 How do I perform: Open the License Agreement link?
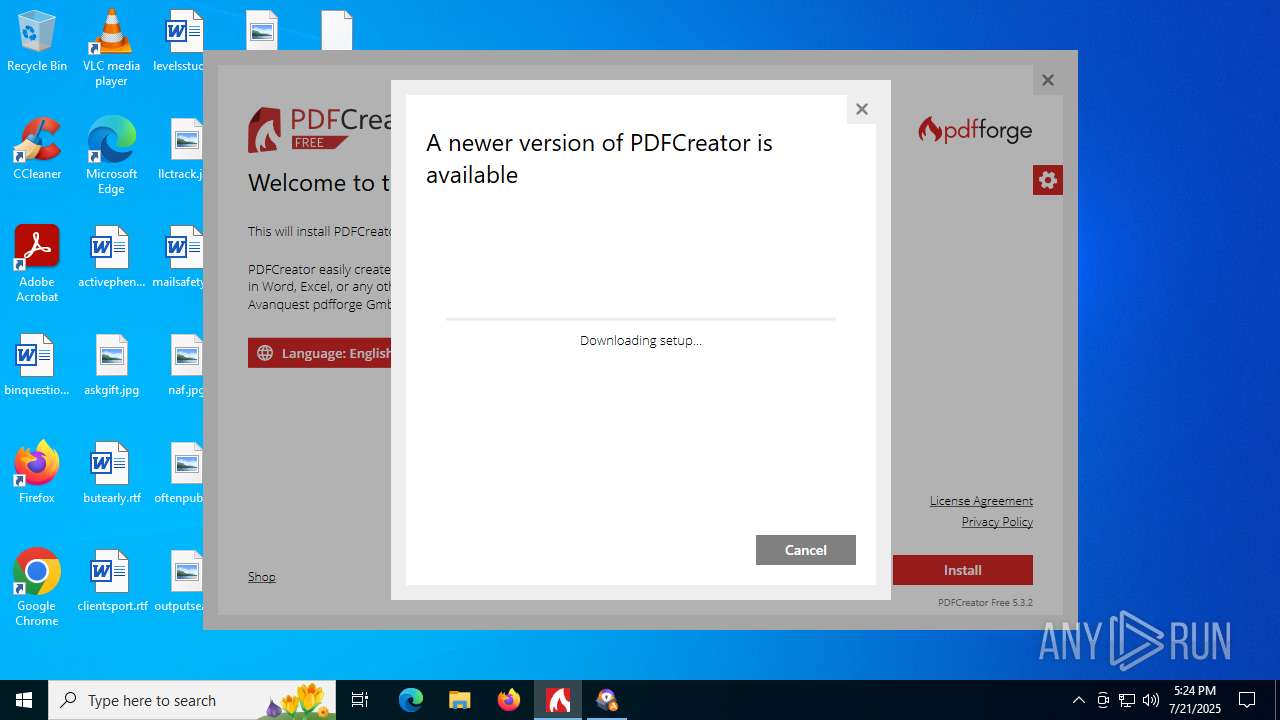[981, 501]
